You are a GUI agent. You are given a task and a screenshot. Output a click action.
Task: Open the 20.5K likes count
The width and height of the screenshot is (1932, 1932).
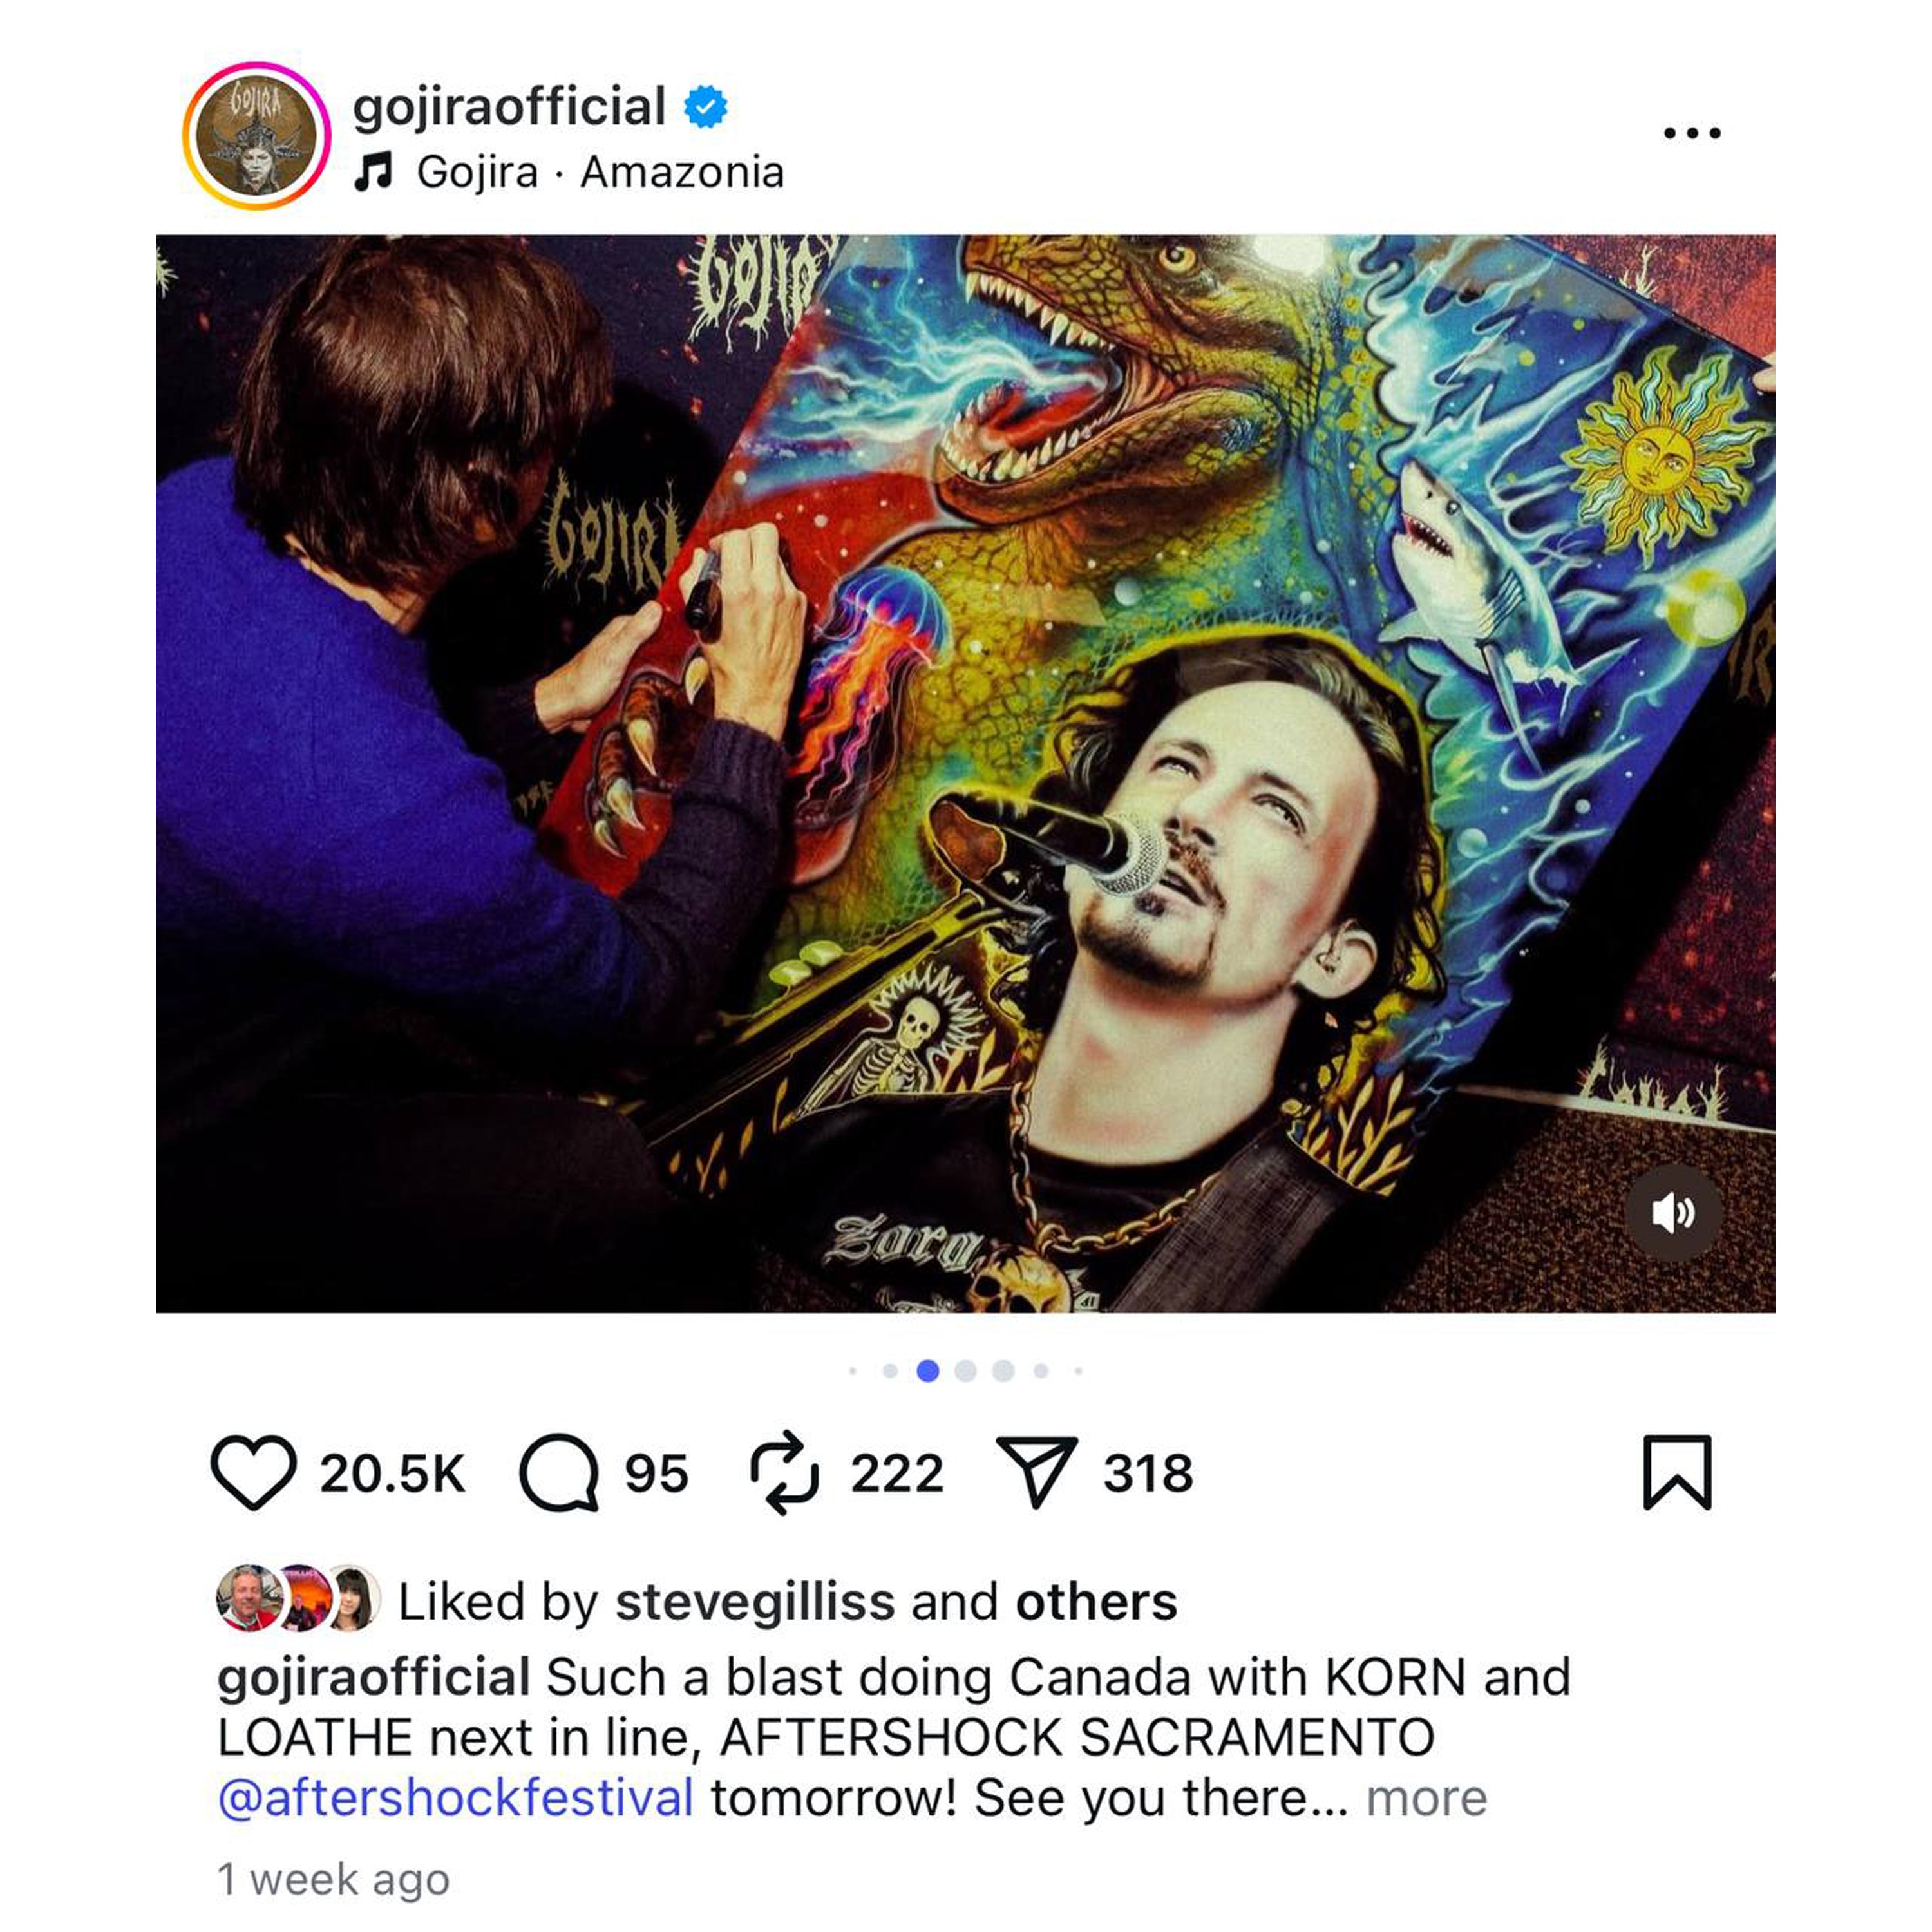(392, 1473)
